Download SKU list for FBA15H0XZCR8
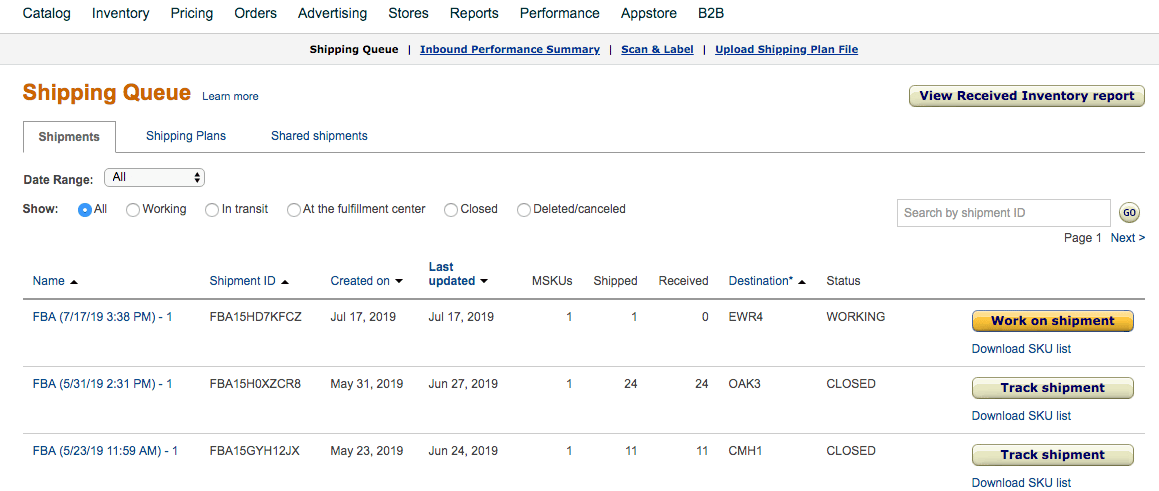Viewport: 1159px width, 491px height. (x=1021, y=416)
